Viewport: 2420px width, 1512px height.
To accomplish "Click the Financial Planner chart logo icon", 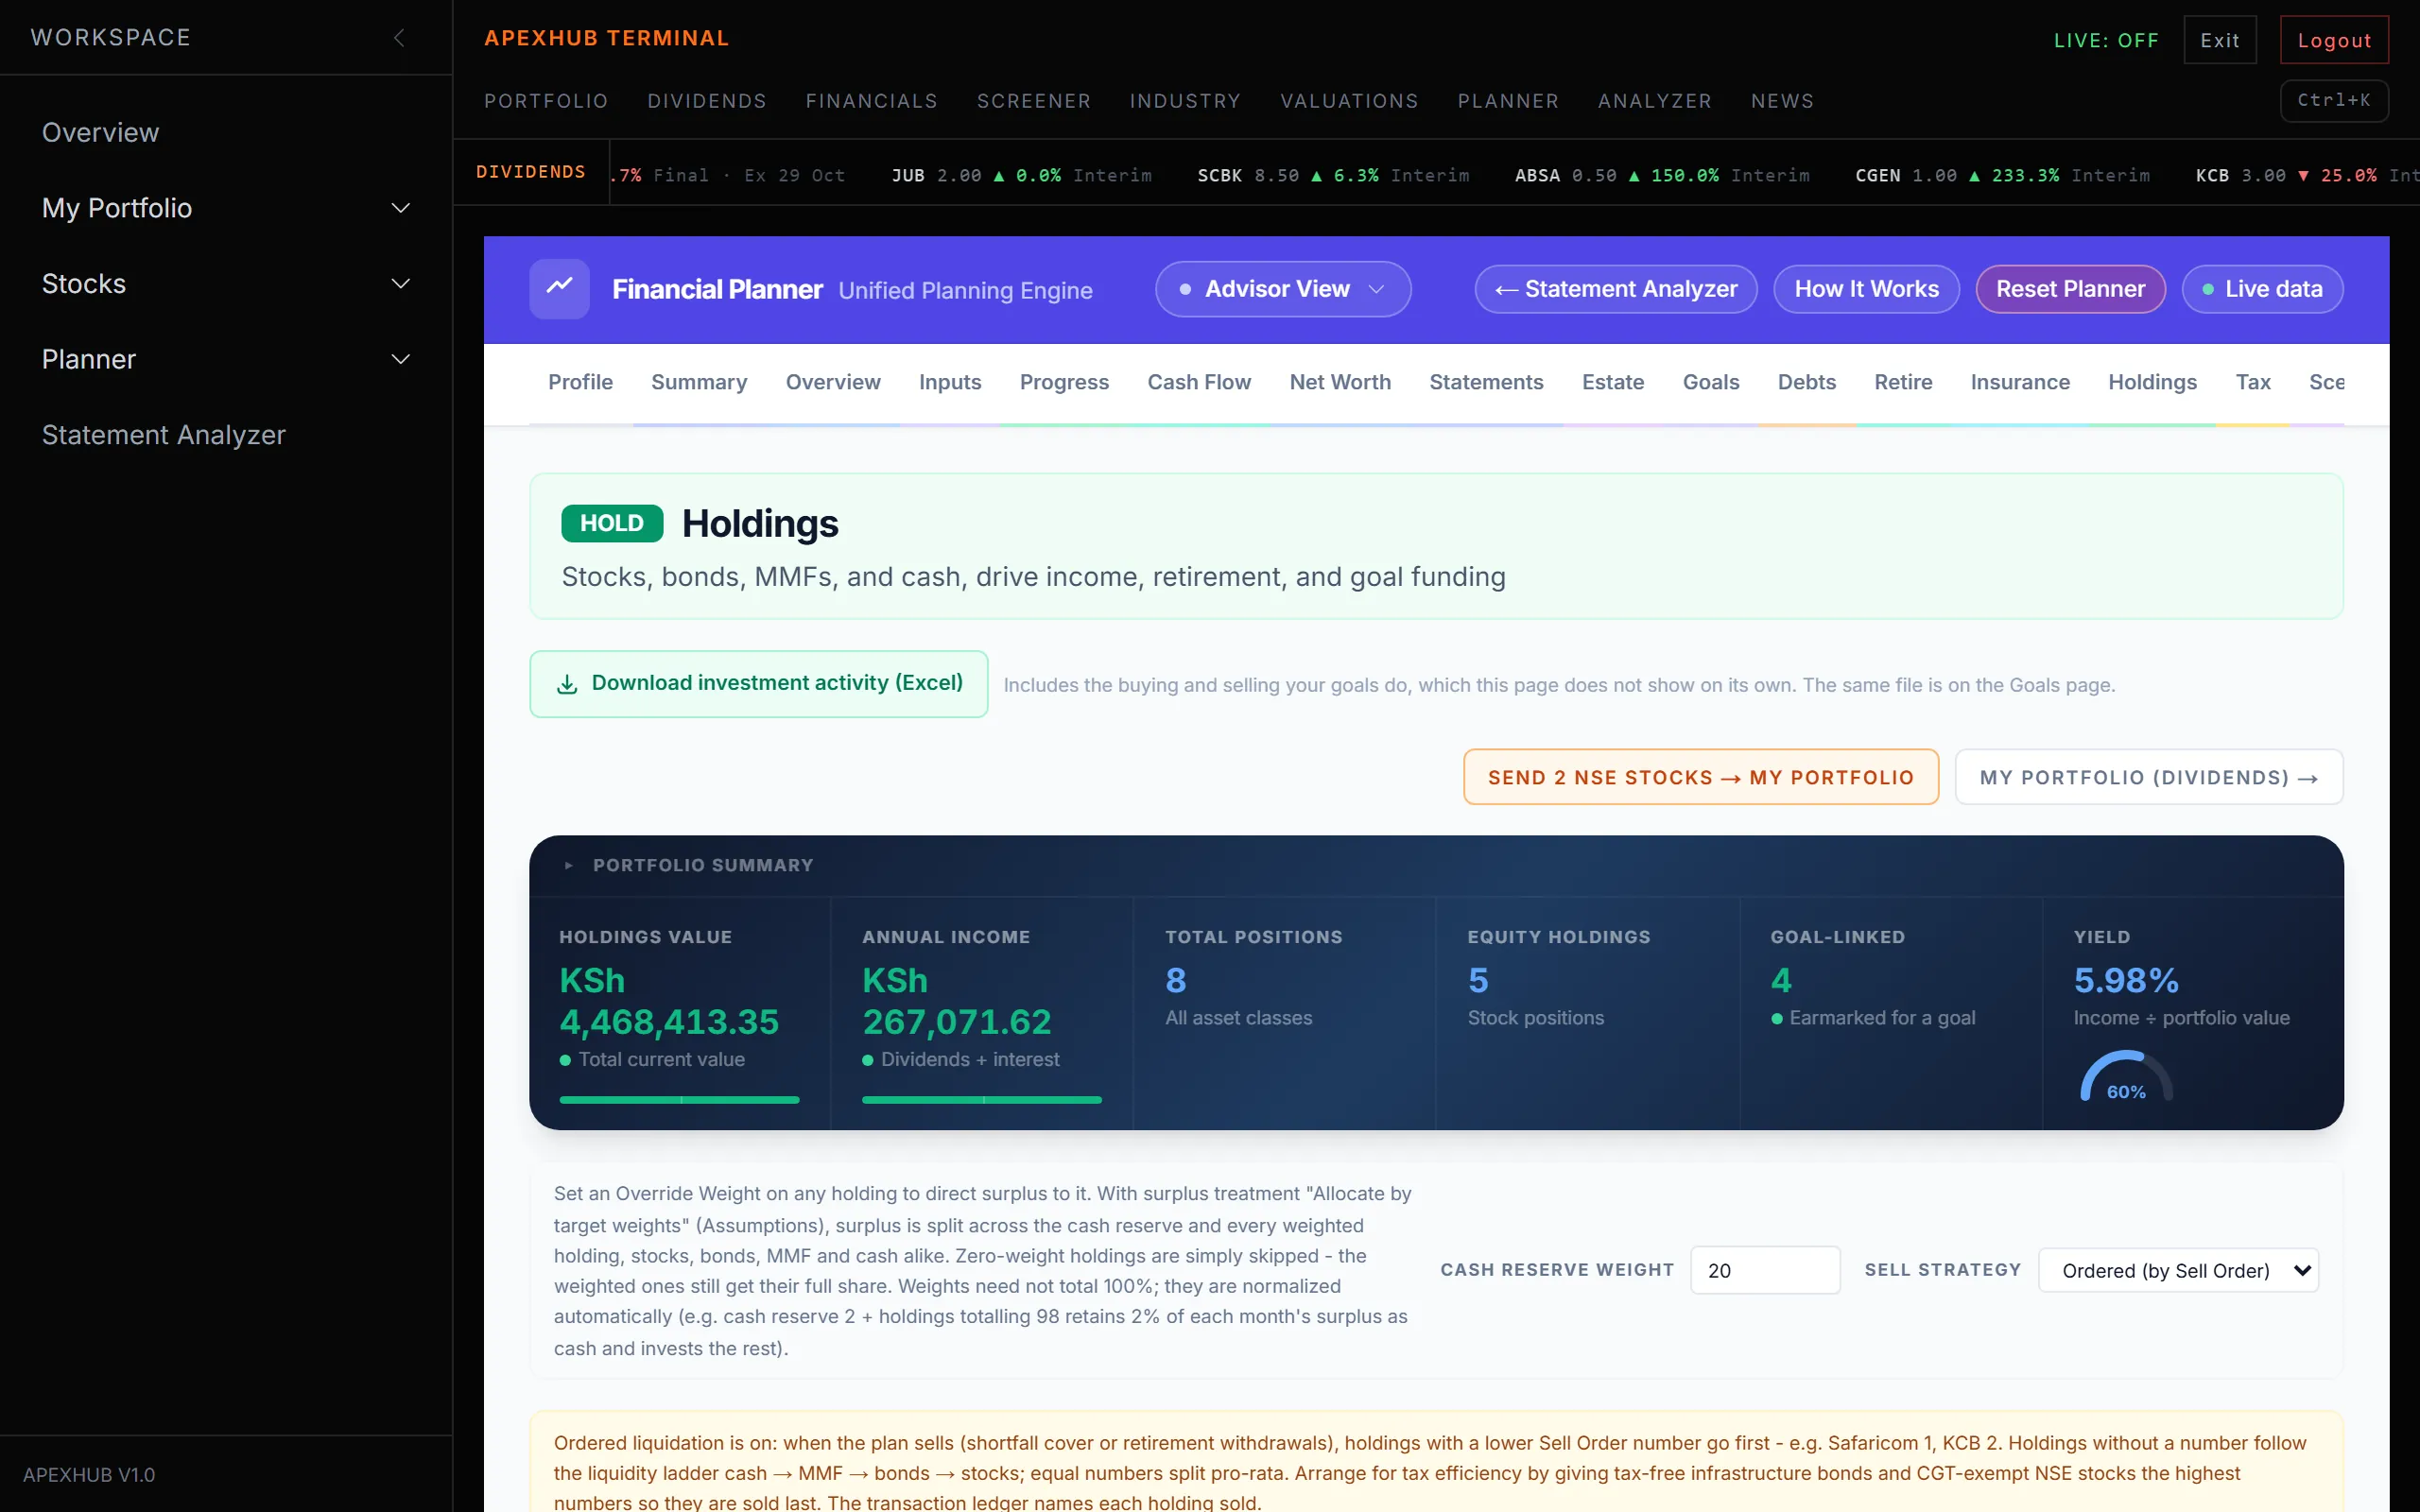I will pyautogui.click(x=559, y=289).
